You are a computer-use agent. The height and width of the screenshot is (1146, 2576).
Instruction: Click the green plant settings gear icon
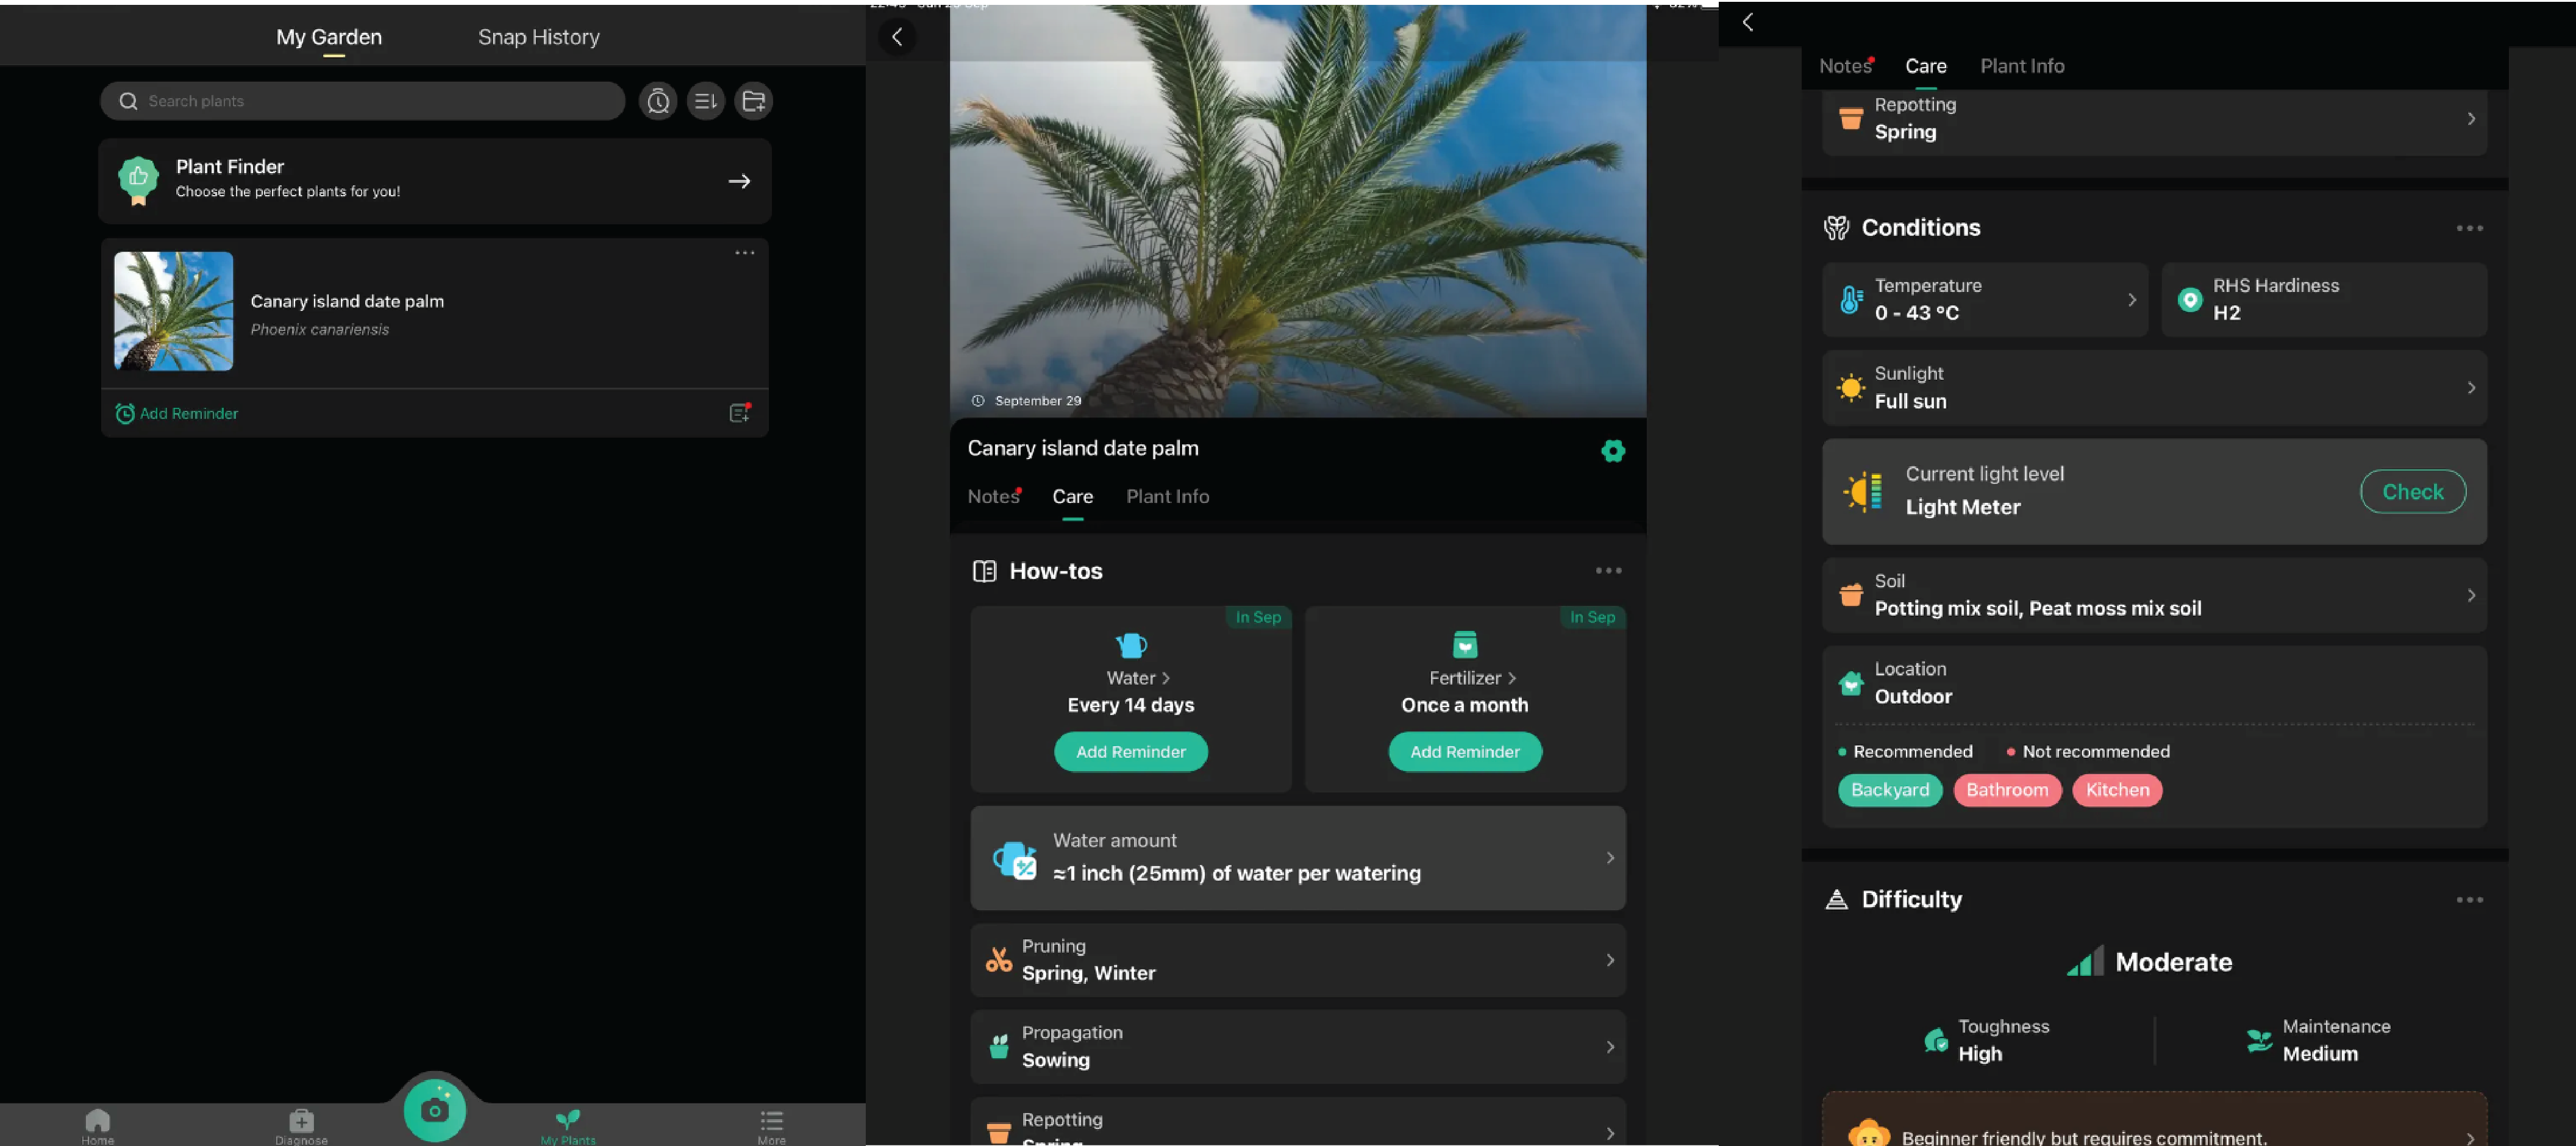point(1612,451)
